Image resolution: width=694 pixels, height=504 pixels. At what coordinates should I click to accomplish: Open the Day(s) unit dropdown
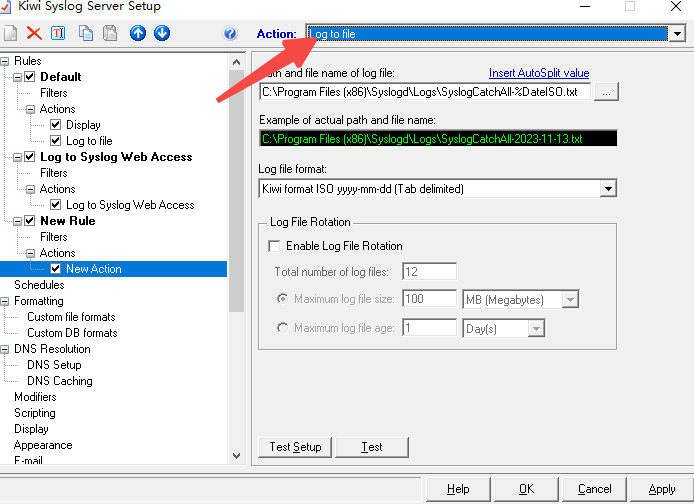click(x=536, y=329)
